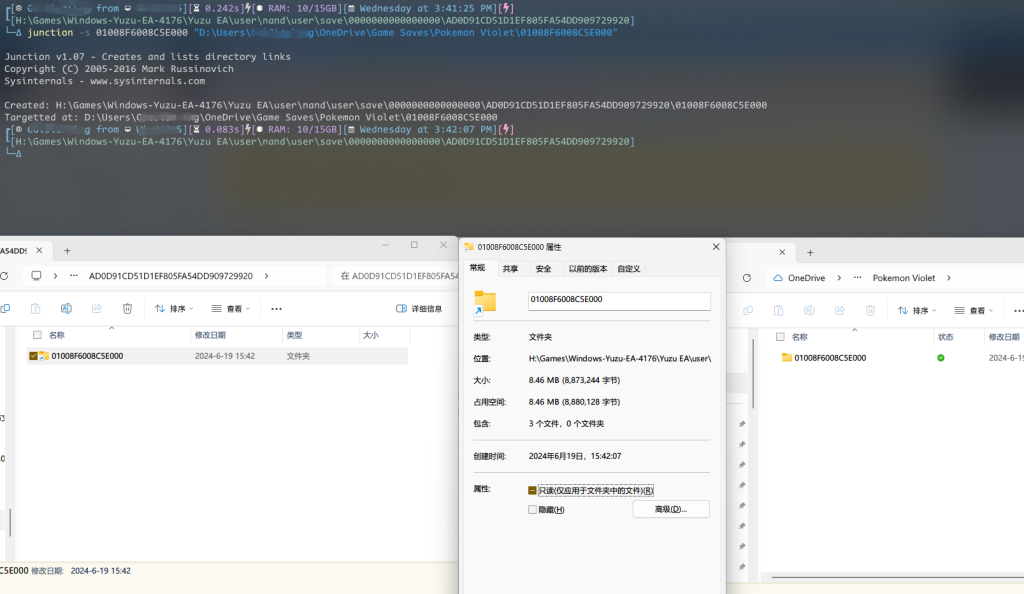
Task: Open the breadcrumb ellipsis in OneDrive Explorer window
Action: (x=857, y=278)
